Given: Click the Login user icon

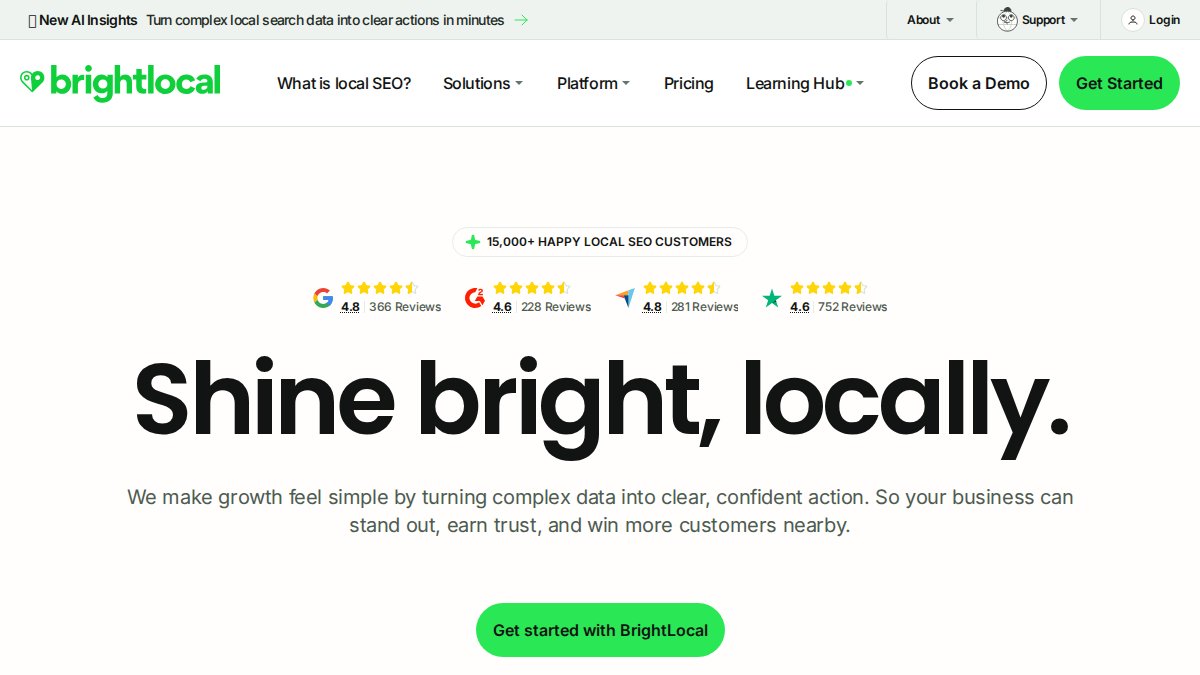Looking at the screenshot, I should click(1132, 20).
